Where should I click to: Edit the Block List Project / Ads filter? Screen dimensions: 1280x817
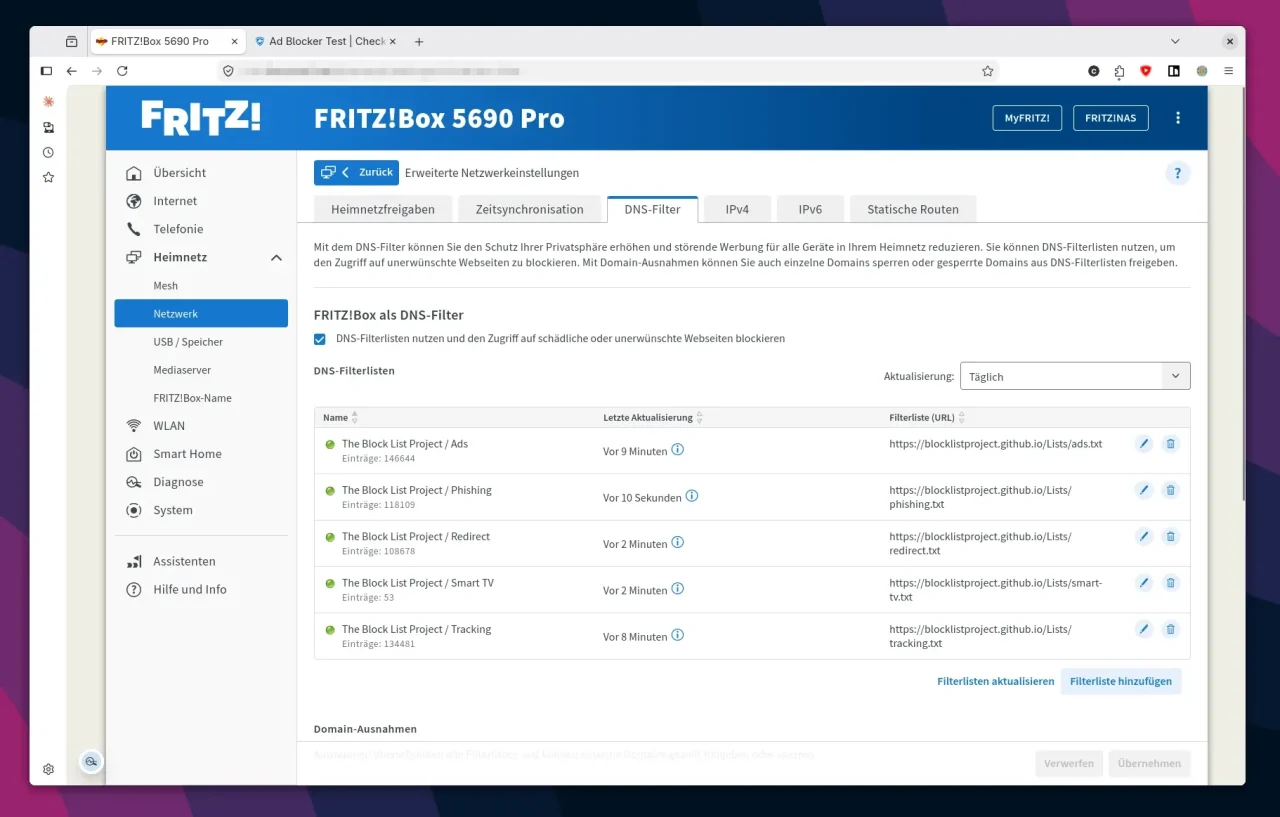click(x=1144, y=444)
